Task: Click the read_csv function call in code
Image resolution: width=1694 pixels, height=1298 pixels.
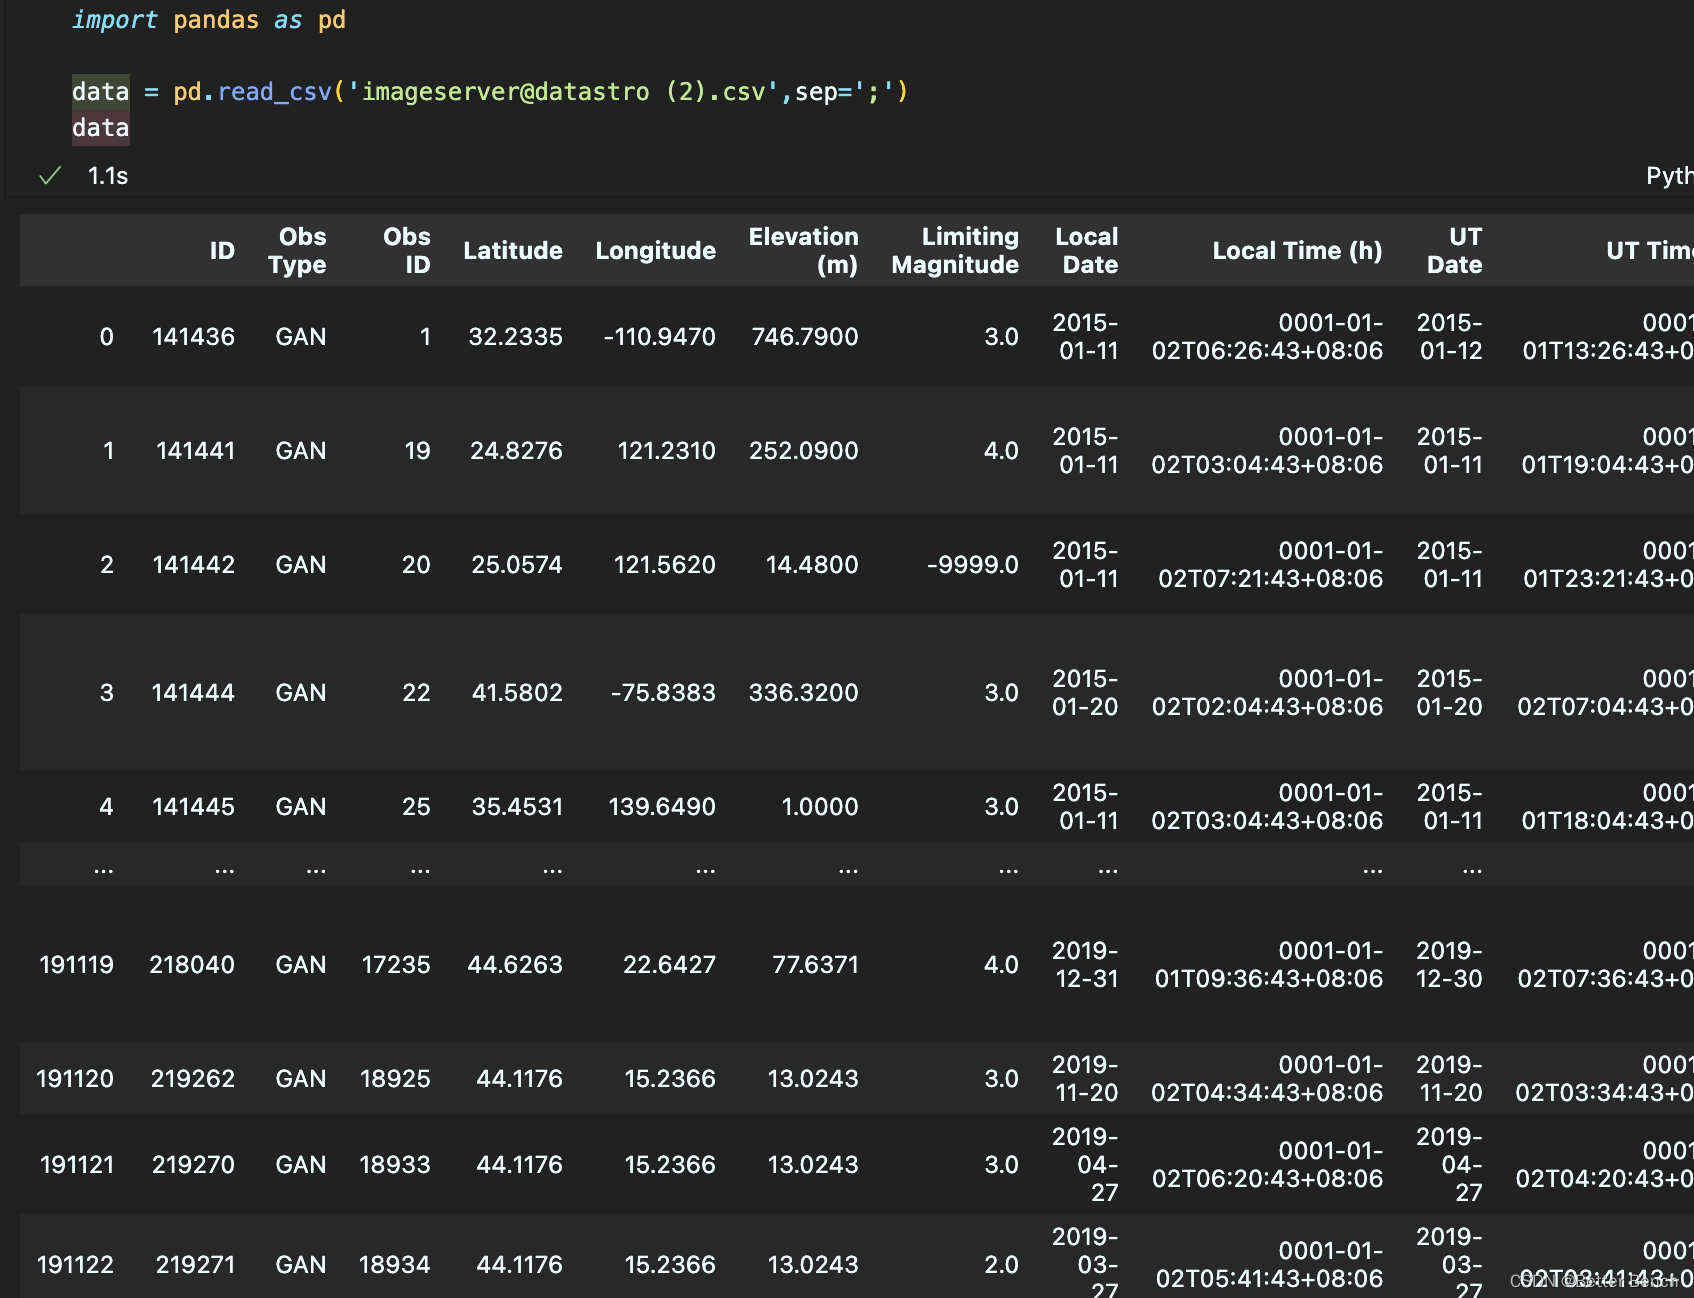Action: [x=274, y=92]
